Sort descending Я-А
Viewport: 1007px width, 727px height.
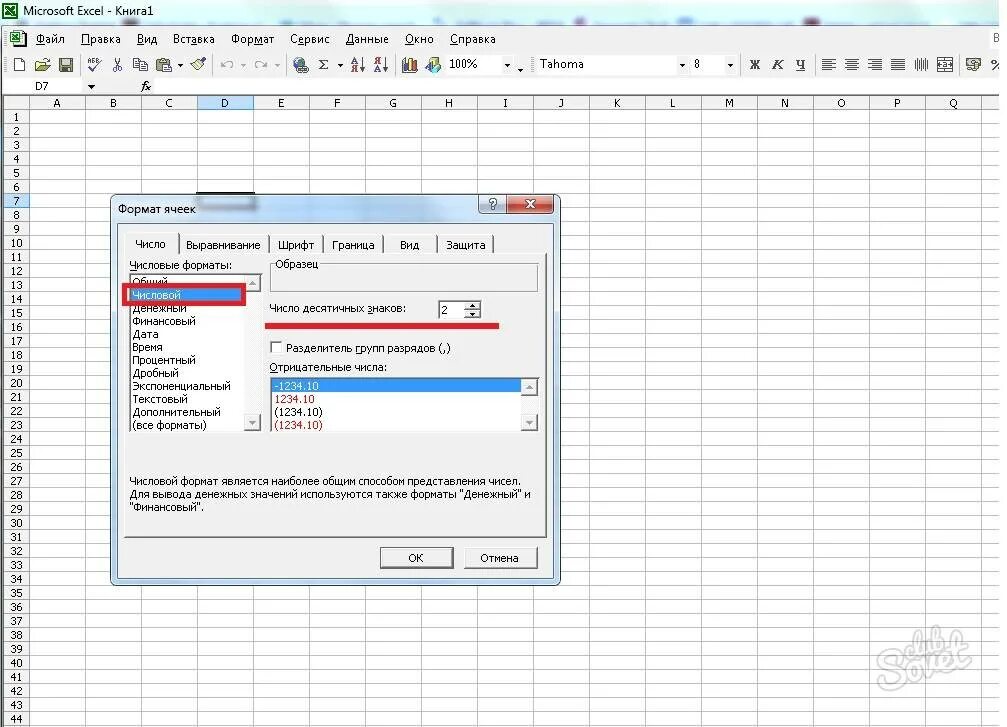pyautogui.click(x=381, y=64)
